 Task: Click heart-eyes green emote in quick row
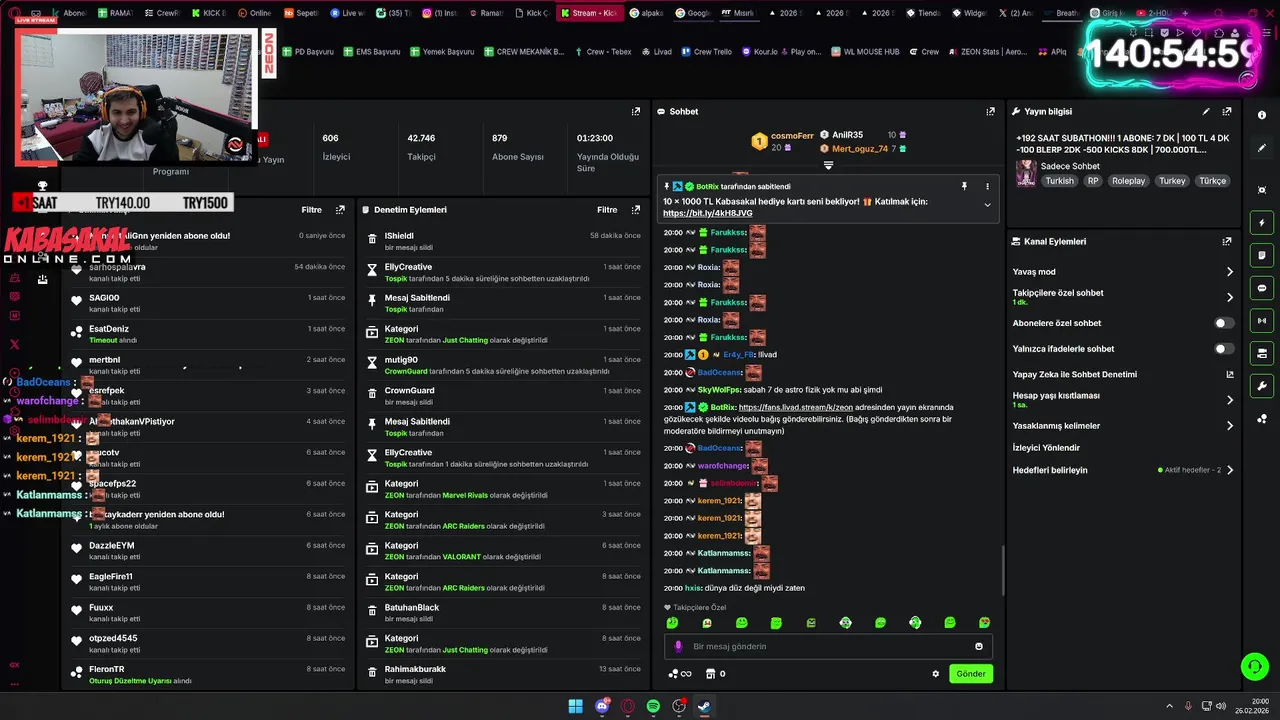985,623
